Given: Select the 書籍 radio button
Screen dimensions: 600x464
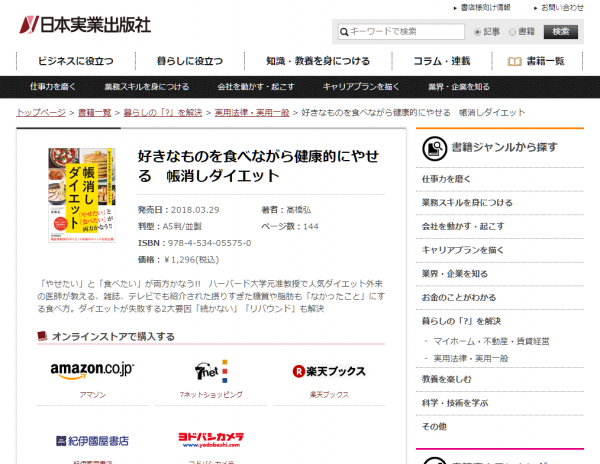Looking at the screenshot, I should point(513,32).
